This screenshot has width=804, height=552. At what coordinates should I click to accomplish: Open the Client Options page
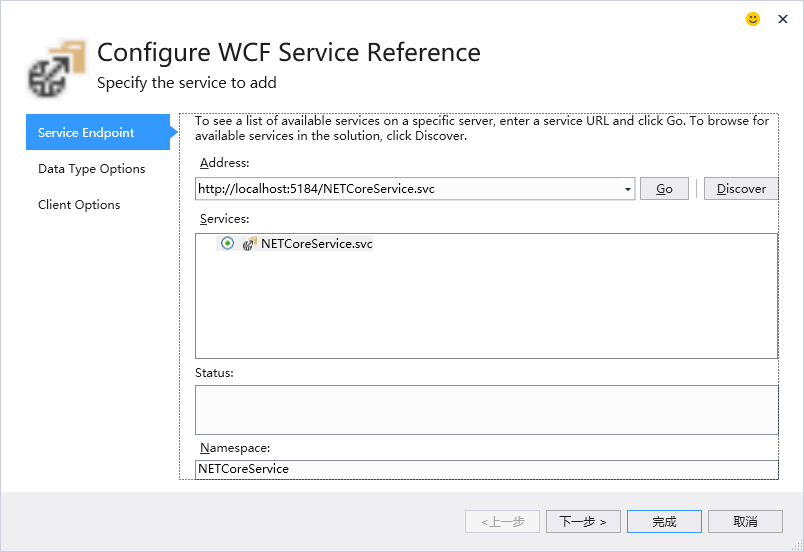[x=79, y=205]
